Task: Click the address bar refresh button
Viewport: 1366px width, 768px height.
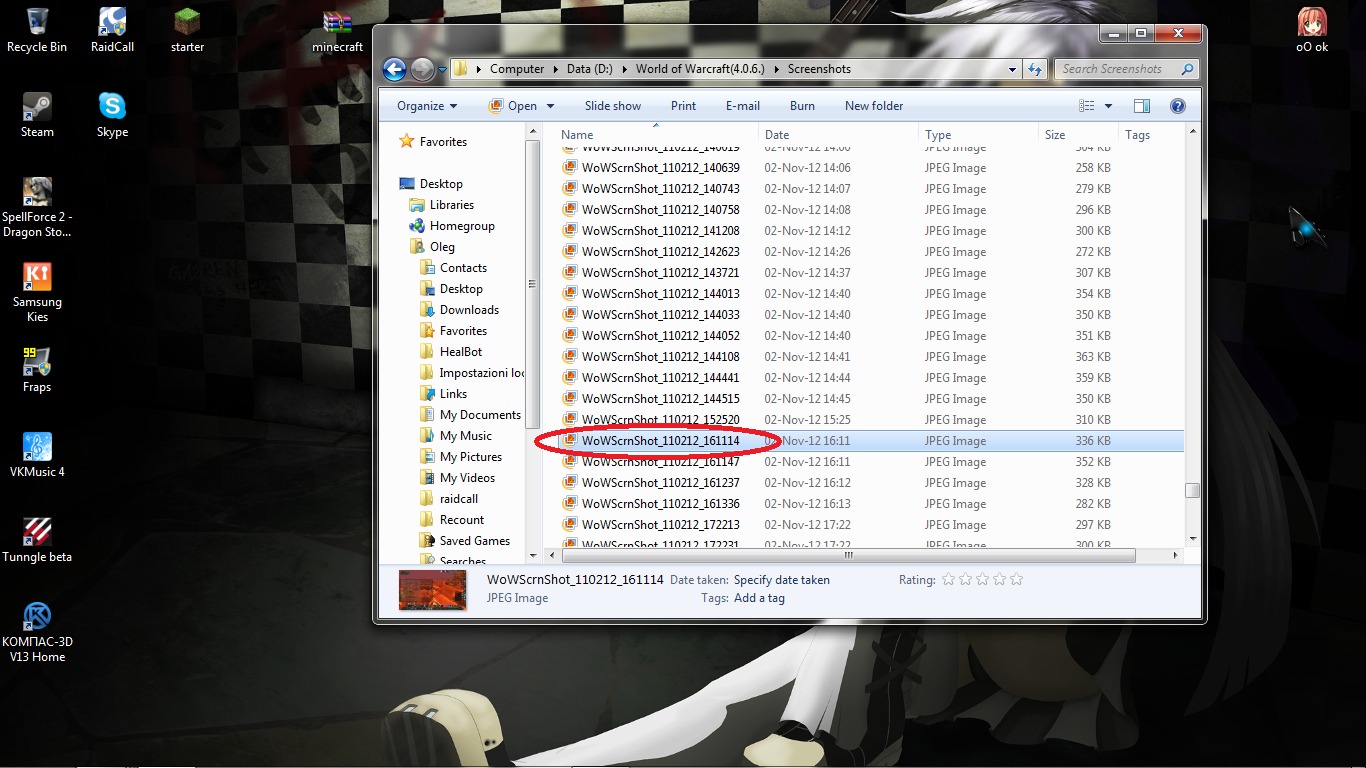Action: pos(1036,69)
